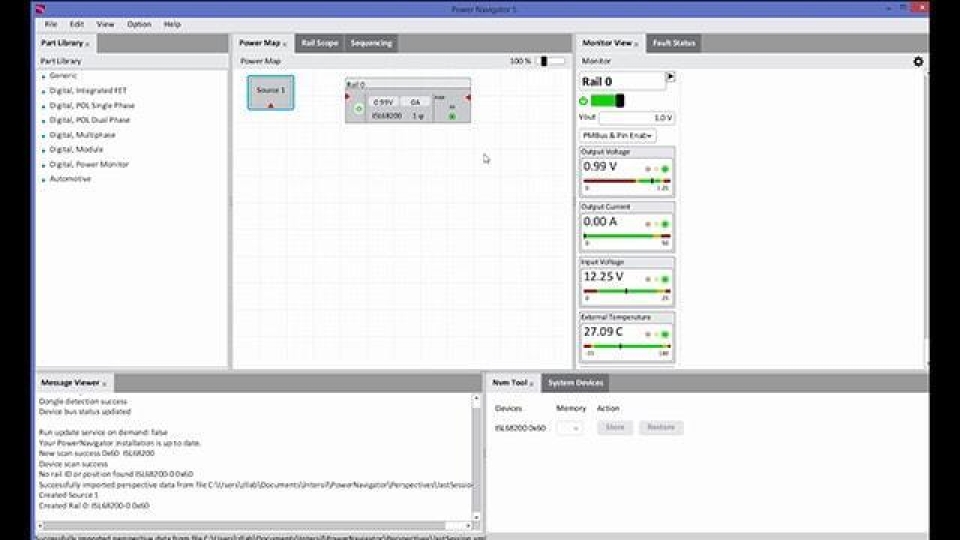
Task: Click the Restore button
Action: pyautogui.click(x=661, y=428)
